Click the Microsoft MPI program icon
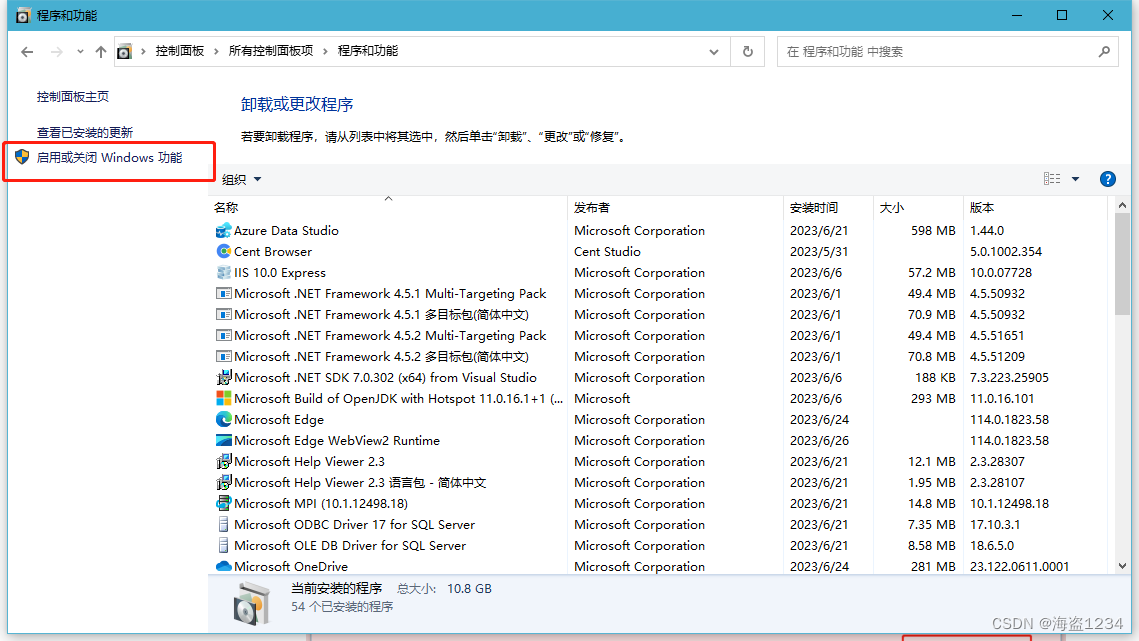The image size is (1139, 641). click(x=224, y=504)
